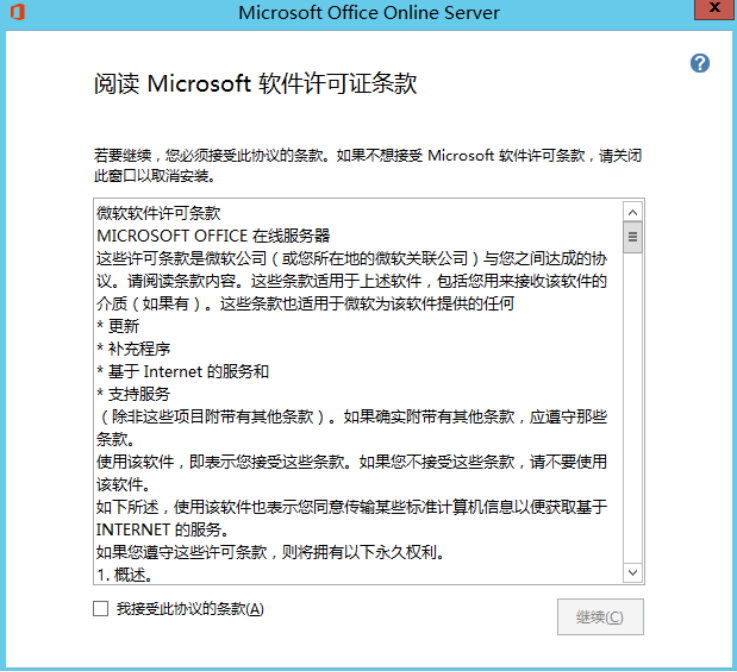Click the license box scroll up arrow
This screenshot has height=672, width=737.
click(x=633, y=212)
